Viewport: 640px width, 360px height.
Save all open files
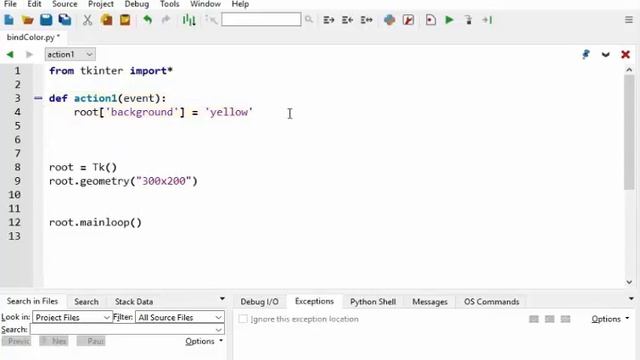[65, 20]
